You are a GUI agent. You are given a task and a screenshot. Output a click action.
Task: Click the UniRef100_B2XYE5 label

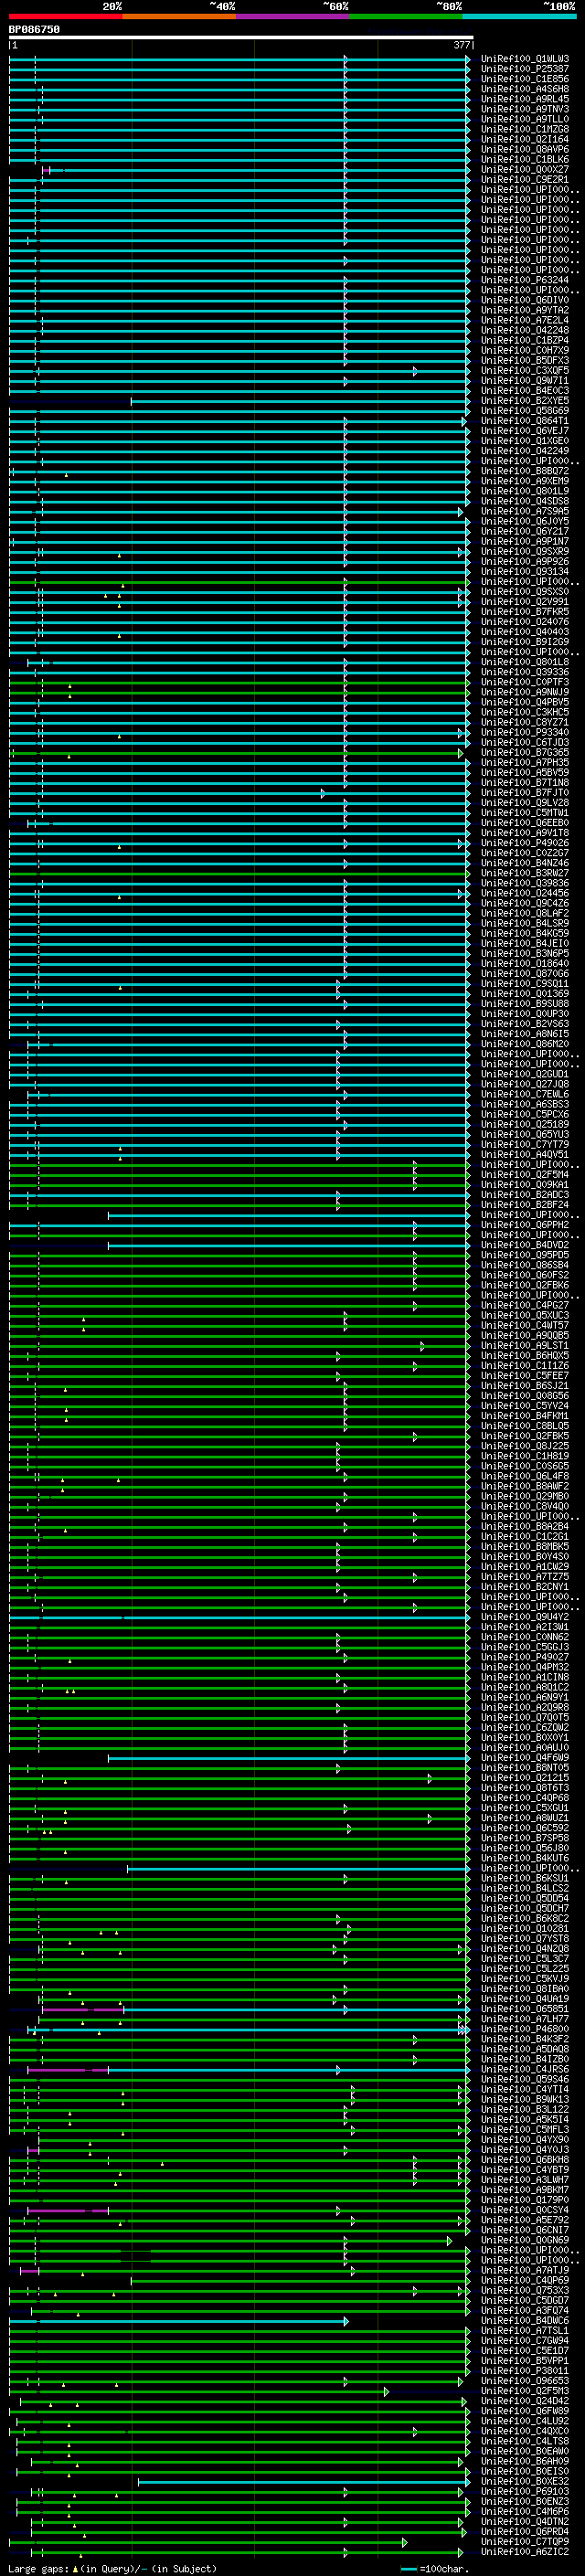[524, 401]
